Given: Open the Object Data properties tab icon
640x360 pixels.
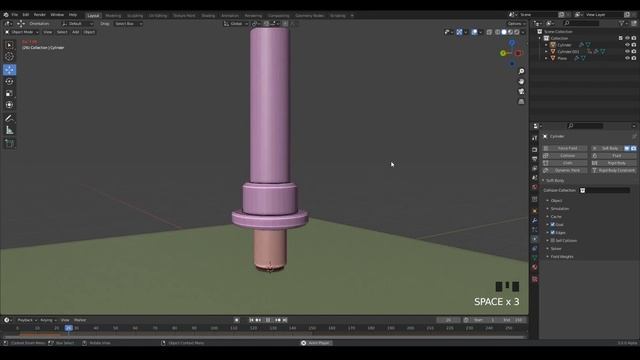Looking at the screenshot, I should point(535,258).
